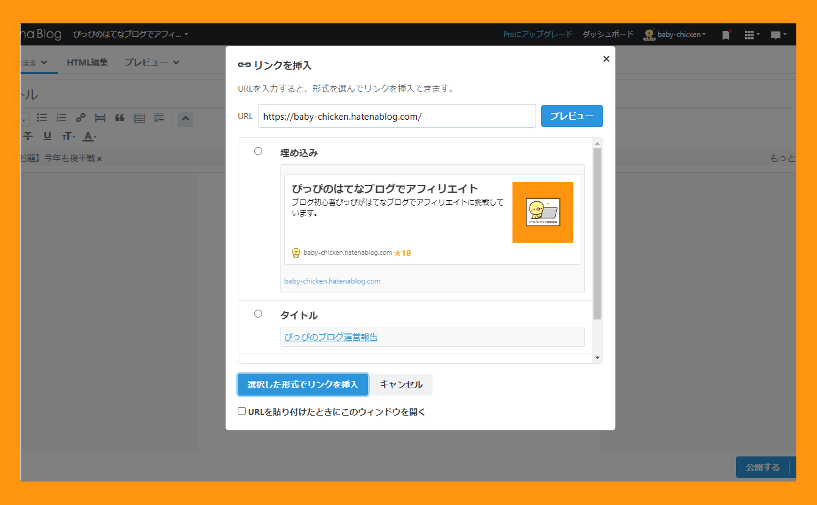Image resolution: width=817 pixels, height=505 pixels.
Task: Open the text color dropdown
Action: 89,136
